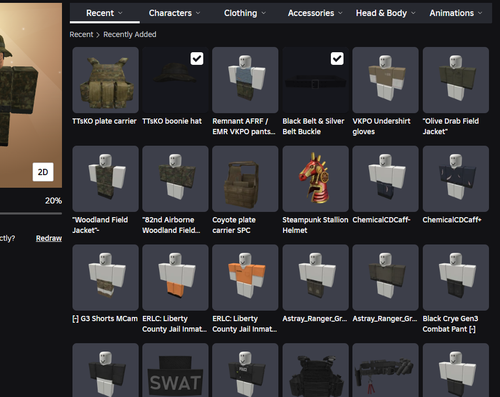Expand the Characters dropdown arrow

pos(198,13)
